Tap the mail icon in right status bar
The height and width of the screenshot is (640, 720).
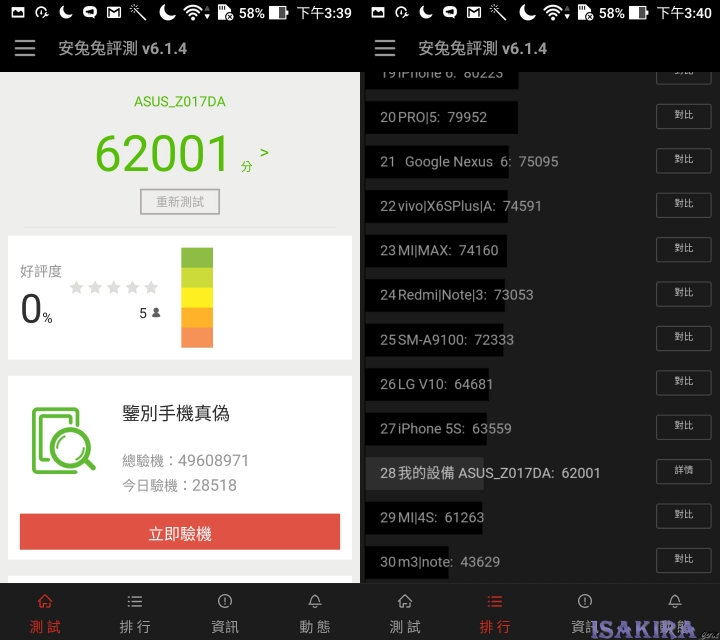(x=474, y=12)
